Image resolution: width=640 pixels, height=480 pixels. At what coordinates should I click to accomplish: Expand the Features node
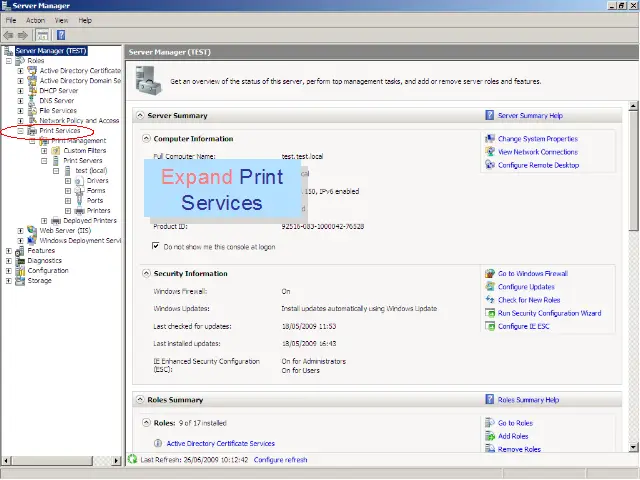9,251
